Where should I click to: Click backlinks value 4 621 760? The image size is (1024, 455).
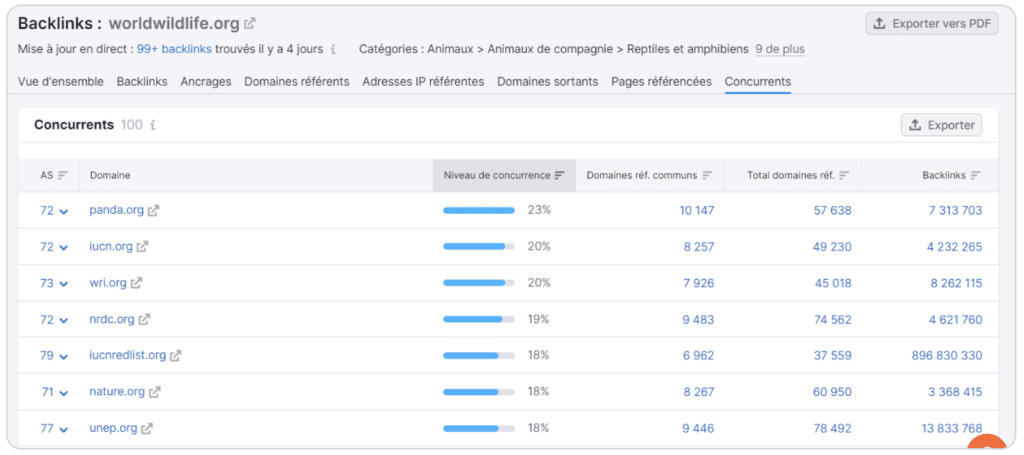coord(953,319)
